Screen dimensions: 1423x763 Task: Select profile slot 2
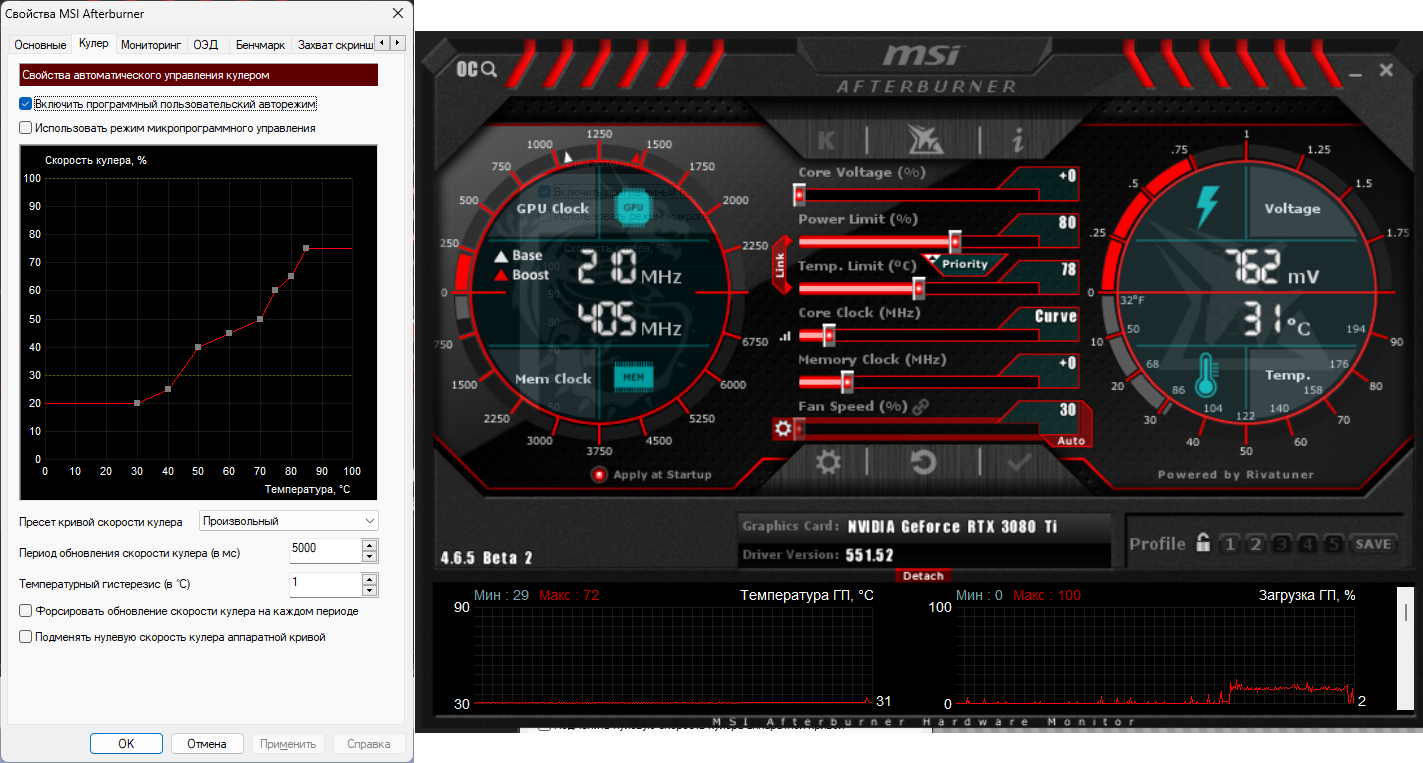[x=1255, y=544]
